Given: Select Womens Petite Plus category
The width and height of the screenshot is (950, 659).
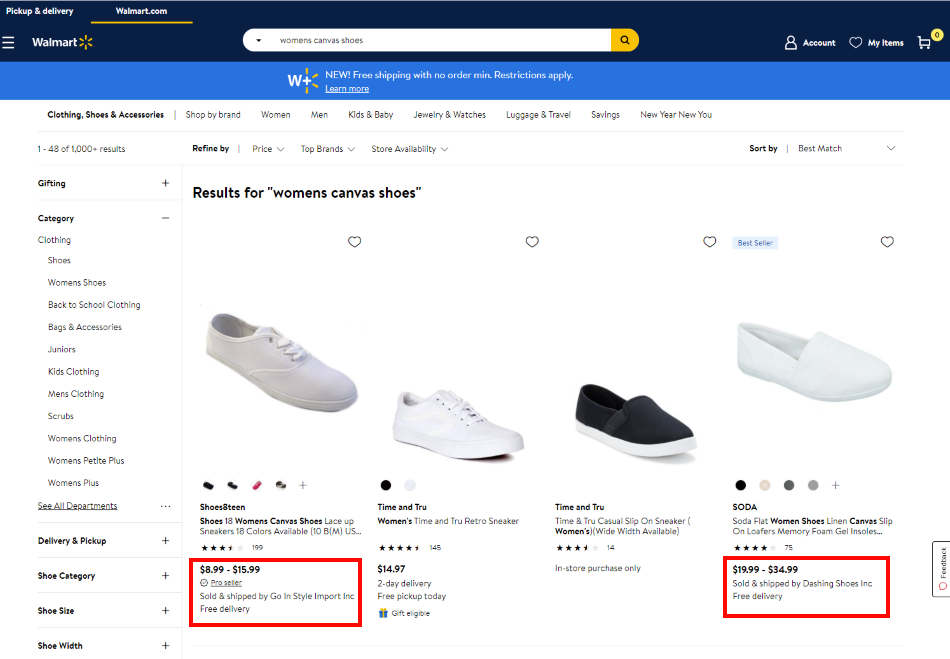Looking at the screenshot, I should [86, 460].
